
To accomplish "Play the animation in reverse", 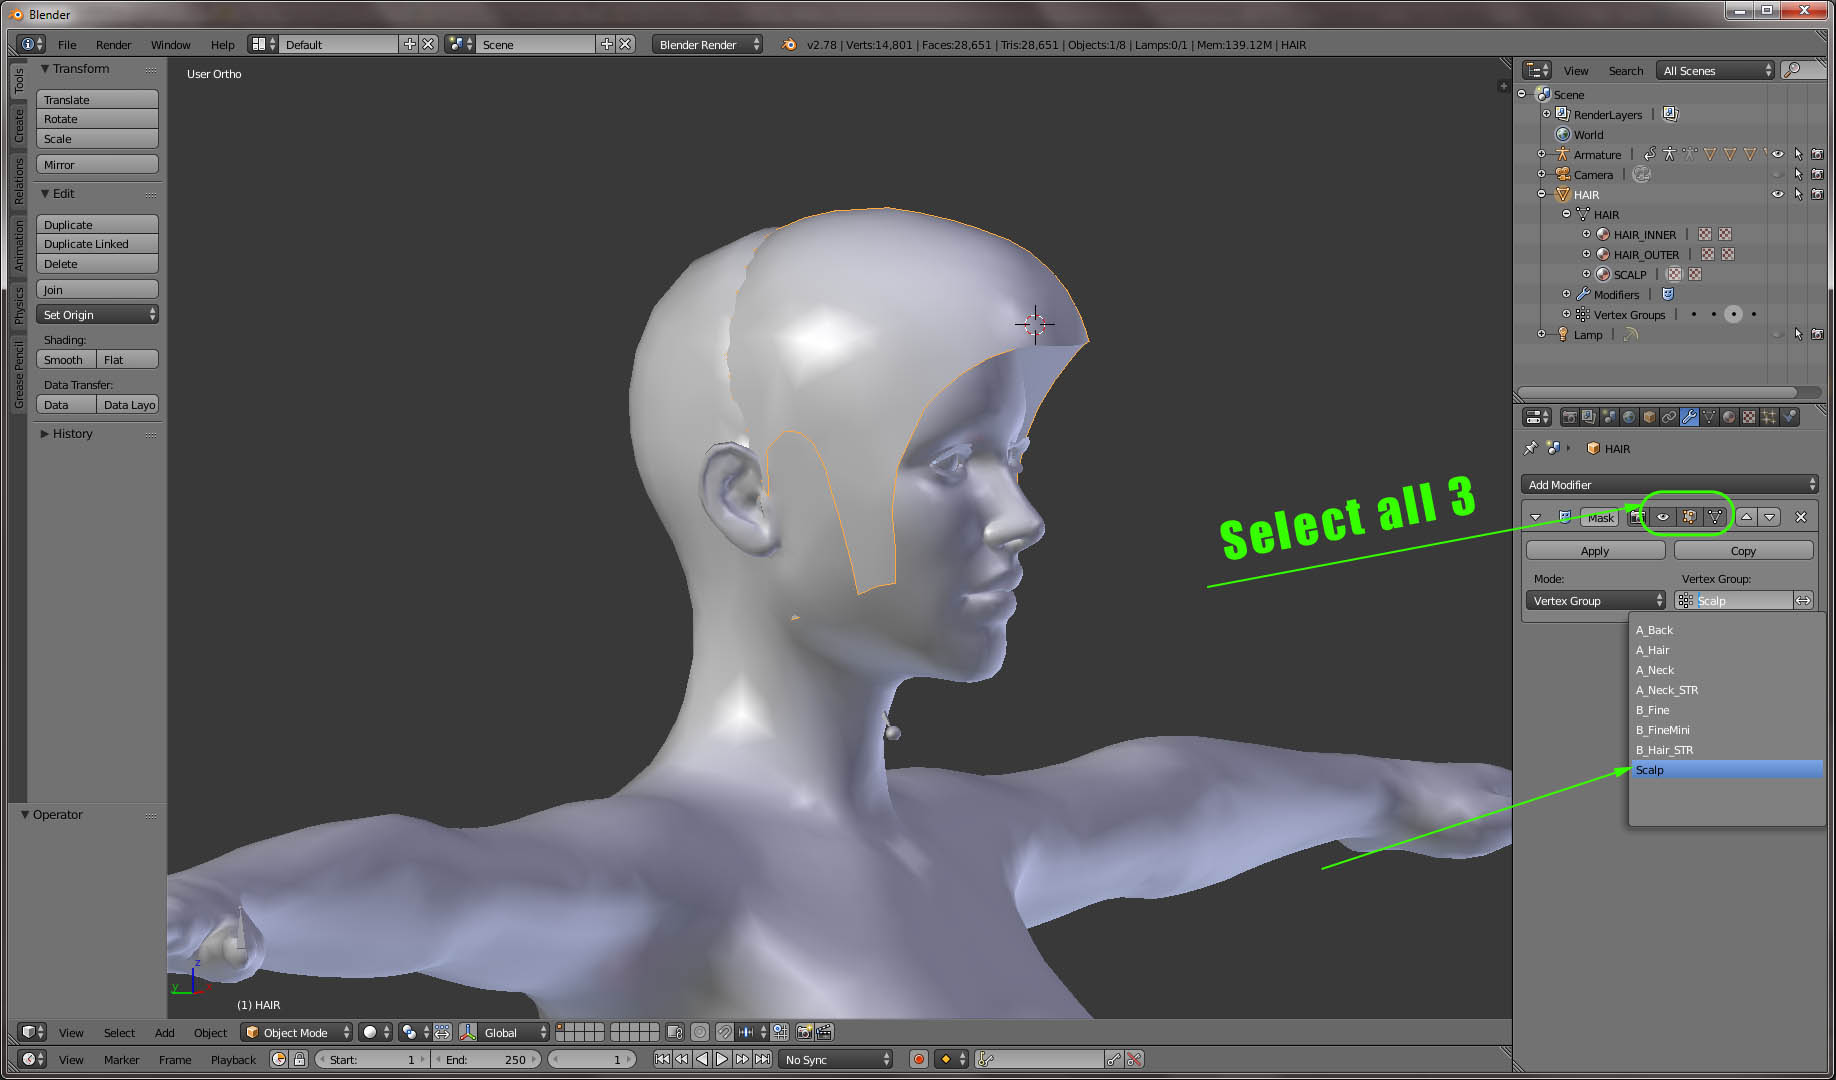I will tap(702, 1059).
